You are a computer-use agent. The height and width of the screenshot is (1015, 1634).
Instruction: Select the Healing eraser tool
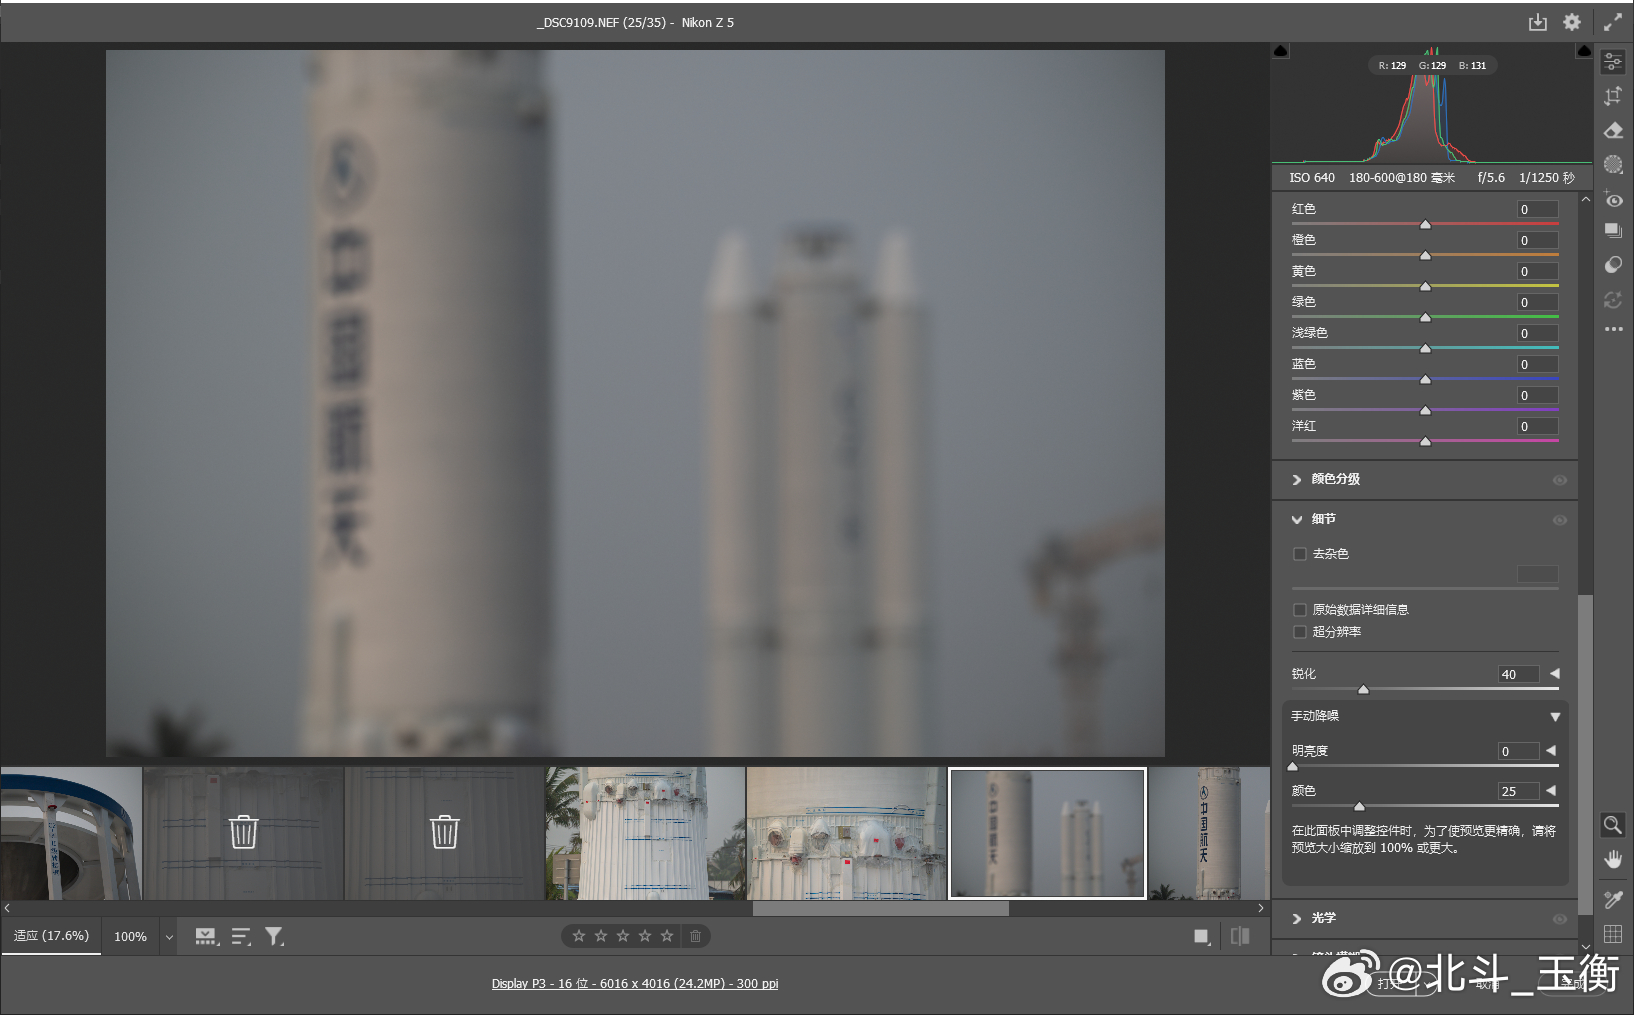pos(1613,130)
